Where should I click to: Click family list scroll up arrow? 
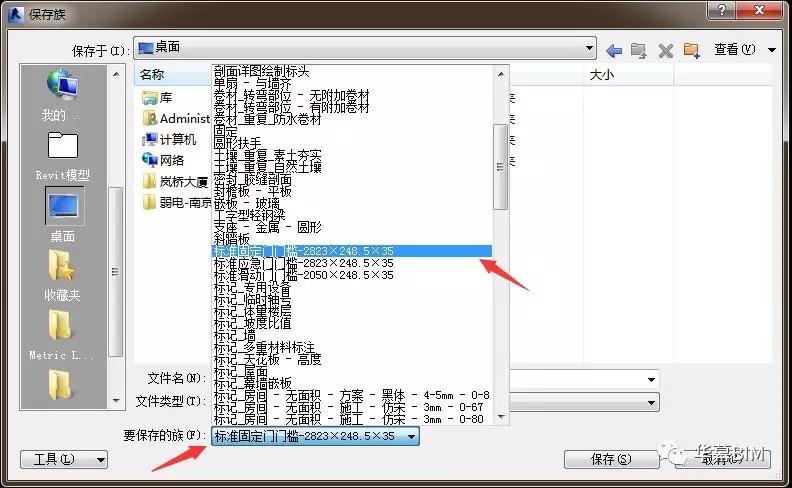pos(501,74)
